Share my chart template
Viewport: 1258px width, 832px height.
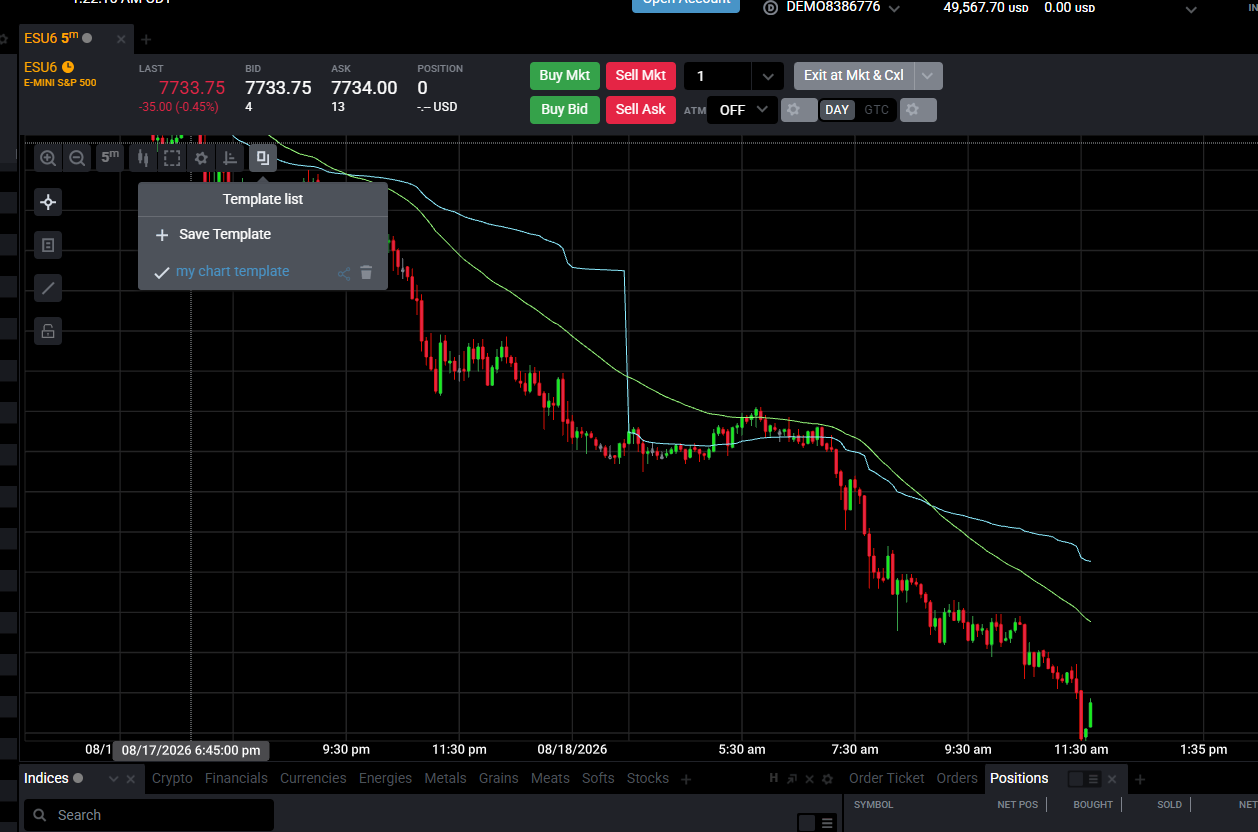(344, 273)
